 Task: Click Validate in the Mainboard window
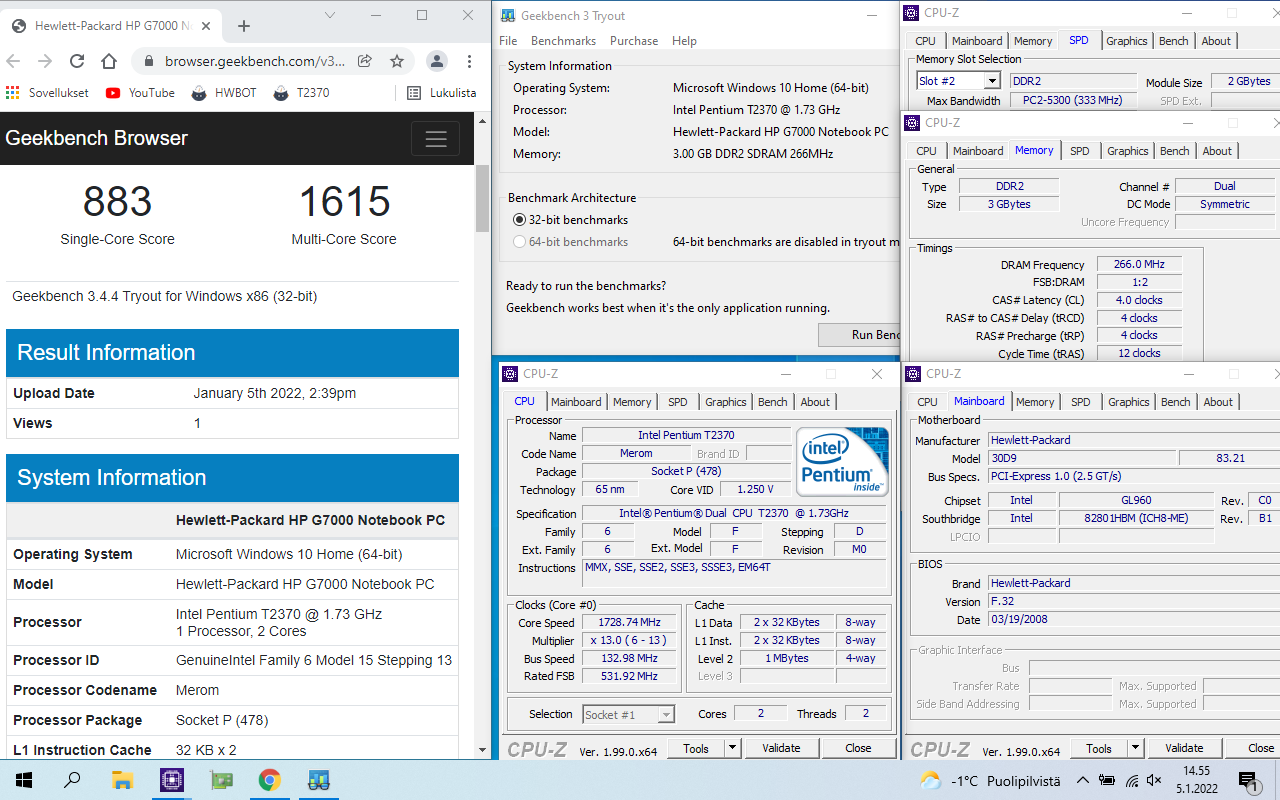pos(1184,748)
